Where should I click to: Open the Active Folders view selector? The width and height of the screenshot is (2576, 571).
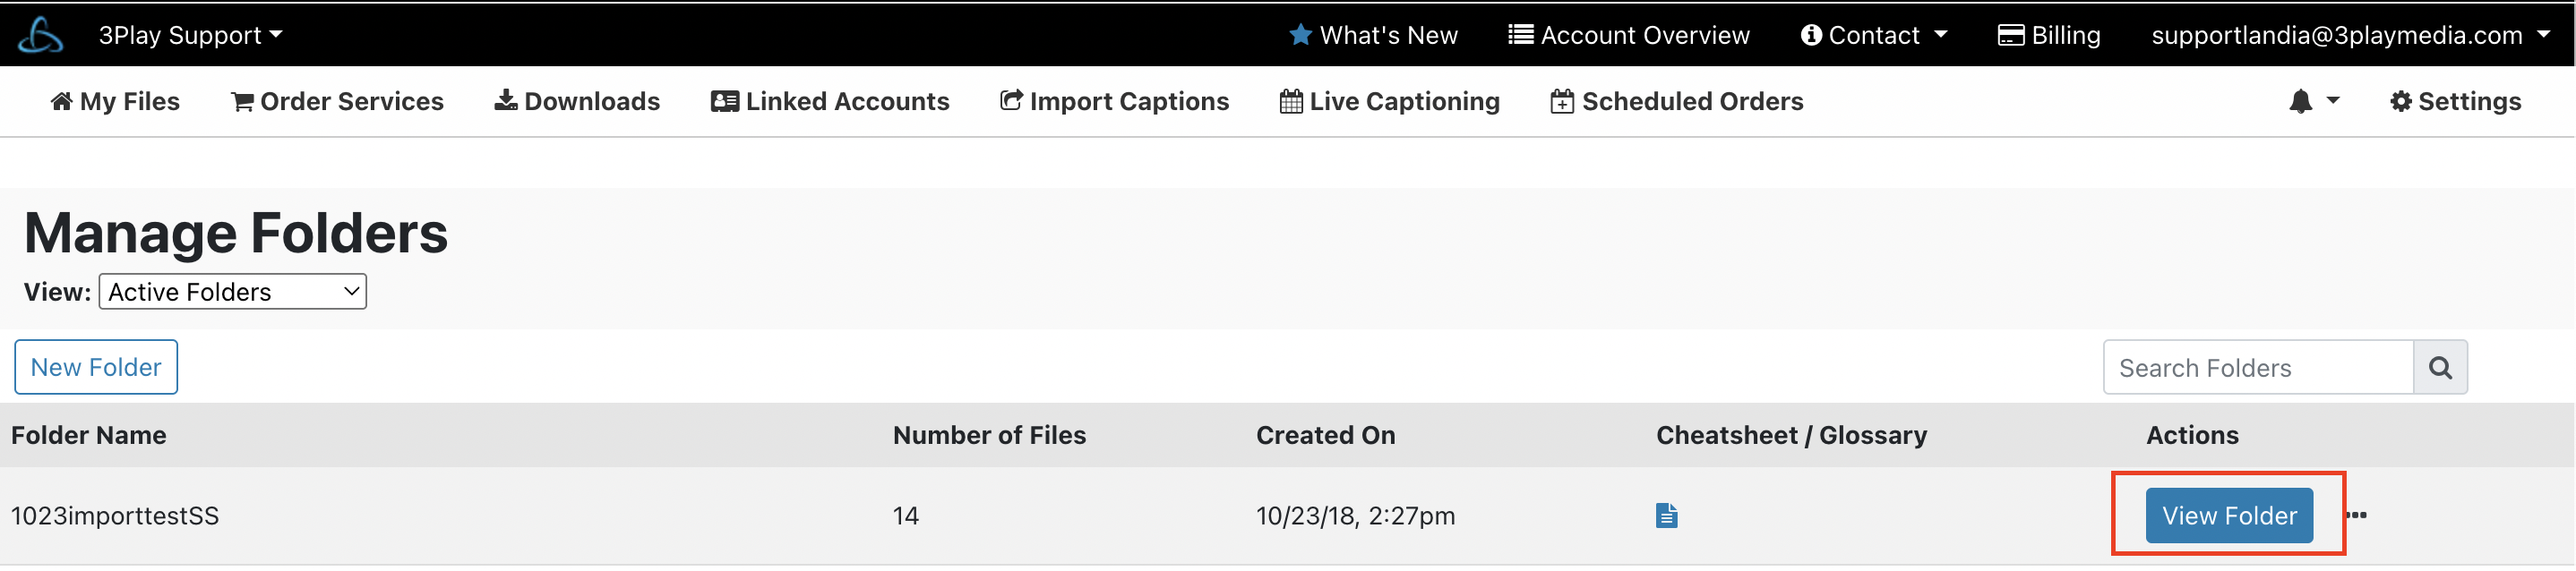point(233,292)
